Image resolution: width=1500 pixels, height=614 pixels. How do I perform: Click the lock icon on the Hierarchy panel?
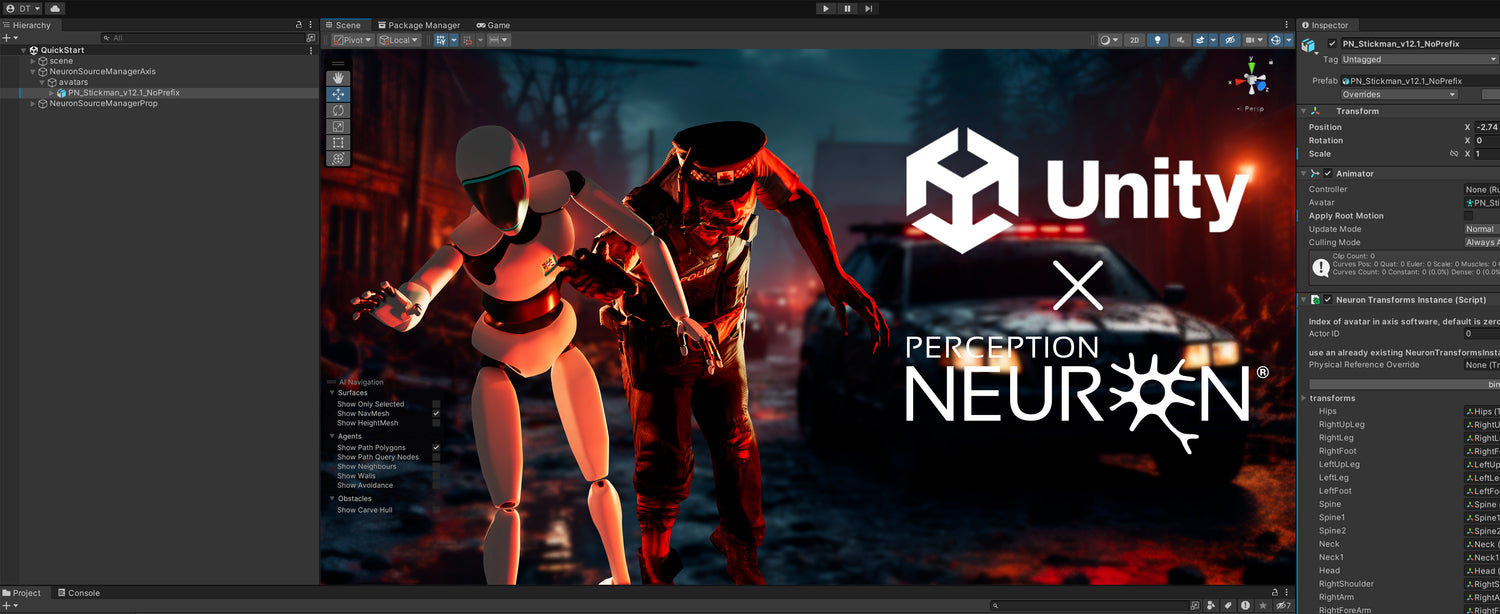tap(298, 24)
